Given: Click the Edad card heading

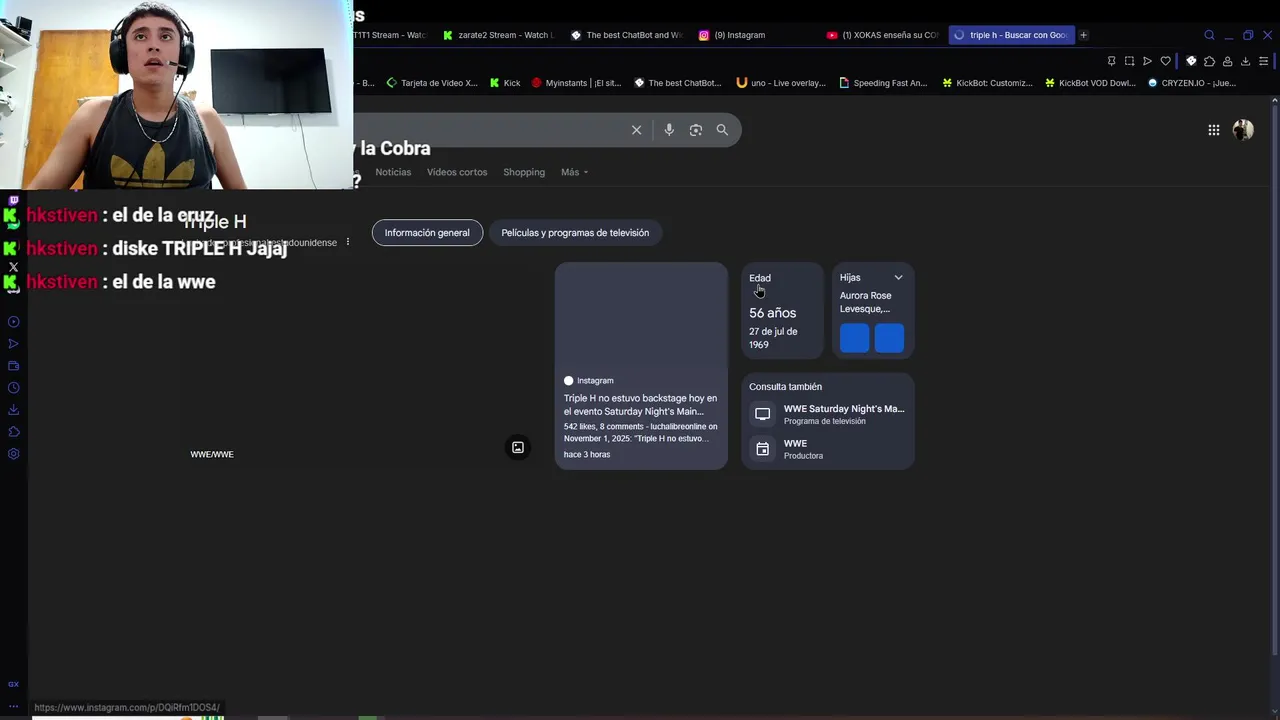Looking at the screenshot, I should [760, 278].
